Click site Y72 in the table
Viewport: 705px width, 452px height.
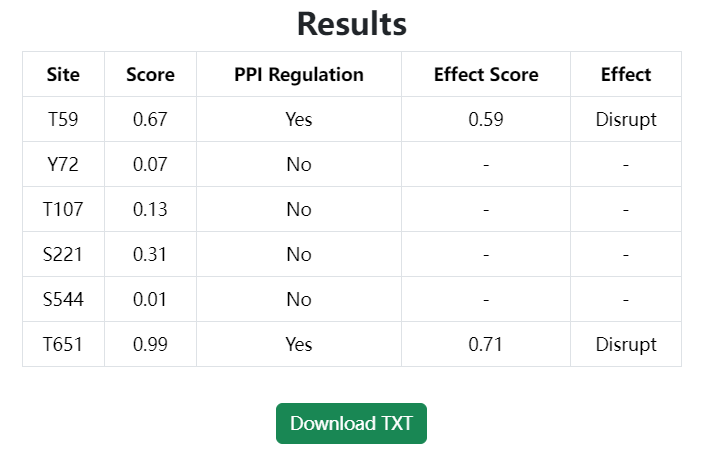[x=63, y=165]
